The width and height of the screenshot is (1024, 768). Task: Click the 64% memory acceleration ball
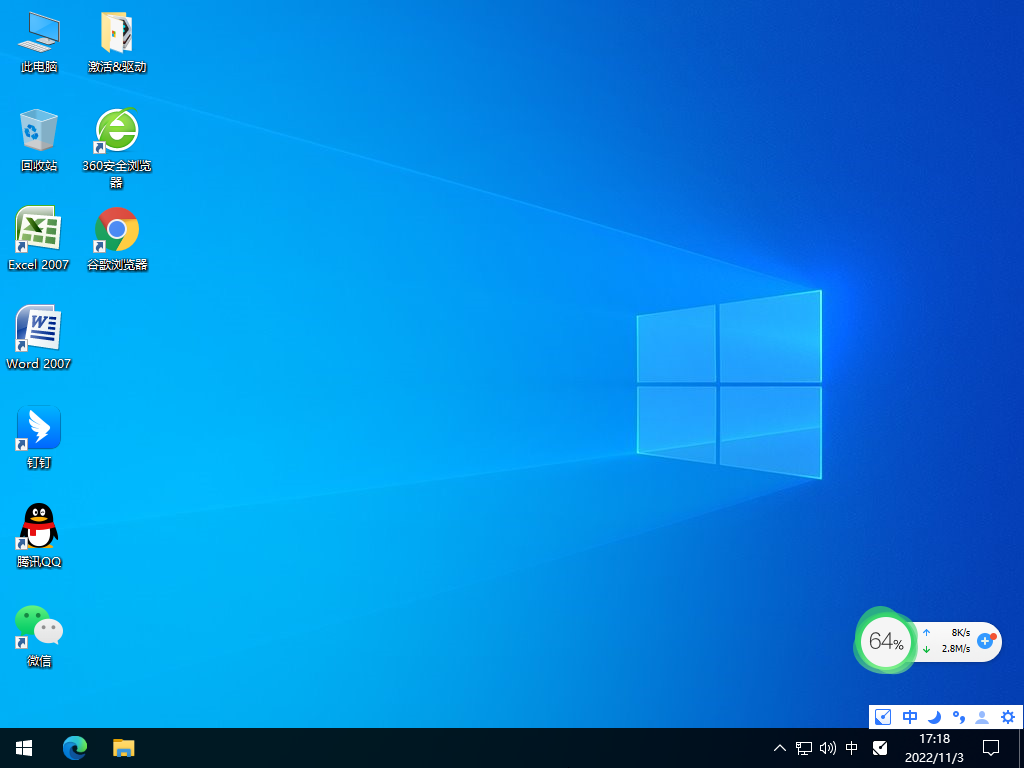(x=885, y=642)
